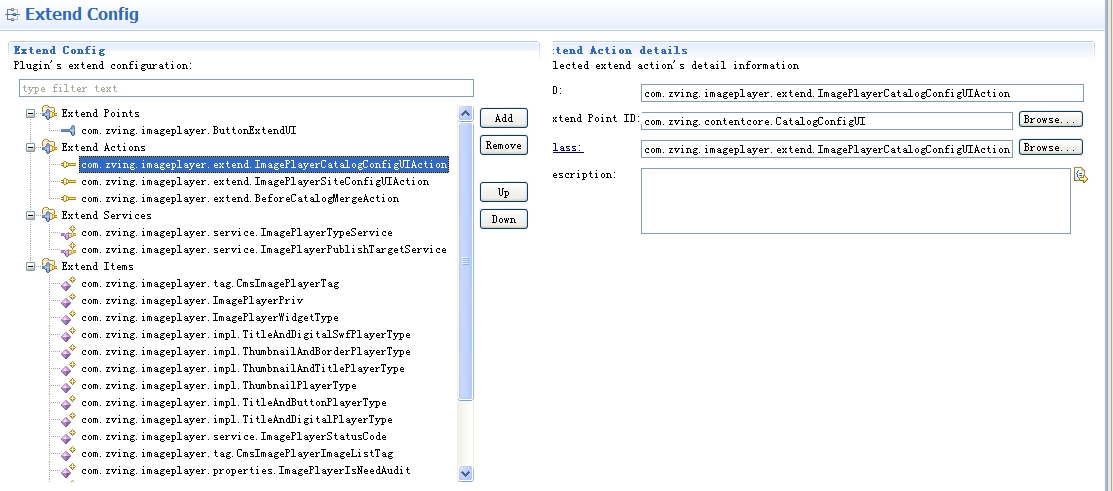Click the Extend Points folder icon
1113x491 pixels.
[49, 113]
